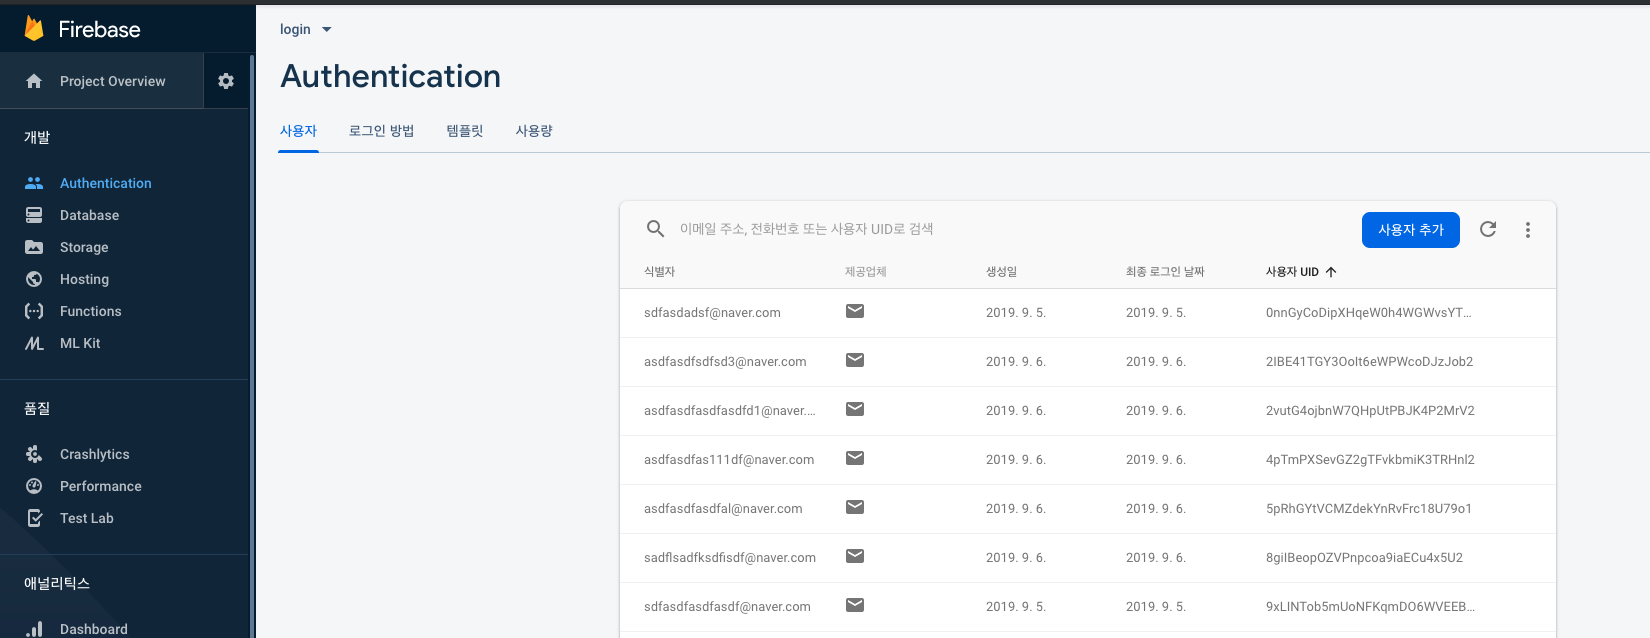Select email asdfasdfasdfal@naver.com
Viewport: 1650px width, 638px height.
[723, 509]
